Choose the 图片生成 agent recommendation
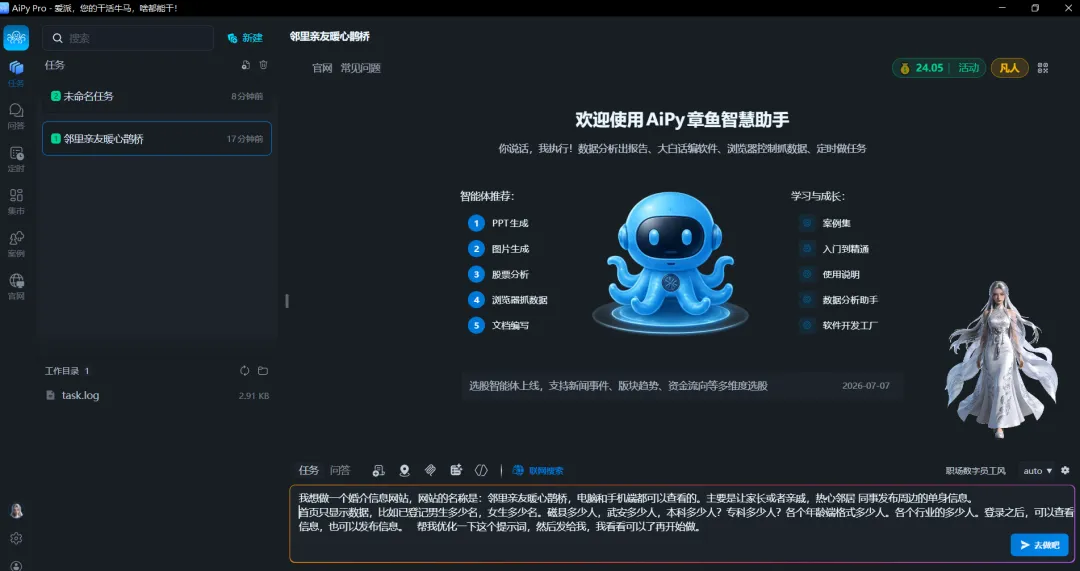 click(x=498, y=249)
